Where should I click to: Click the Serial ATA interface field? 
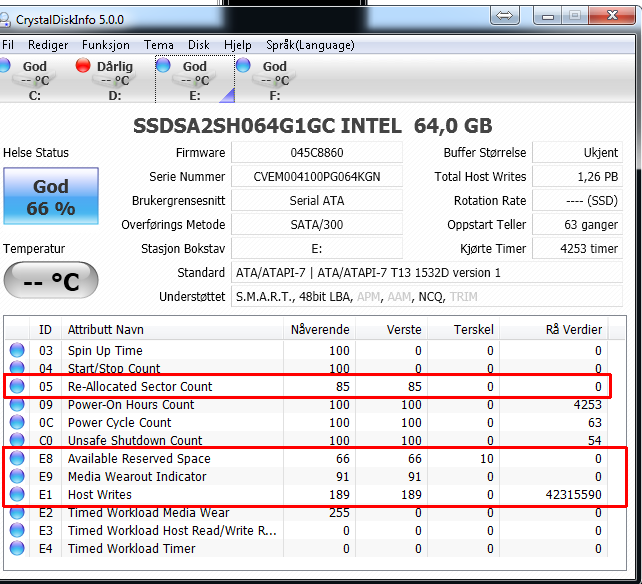317,201
